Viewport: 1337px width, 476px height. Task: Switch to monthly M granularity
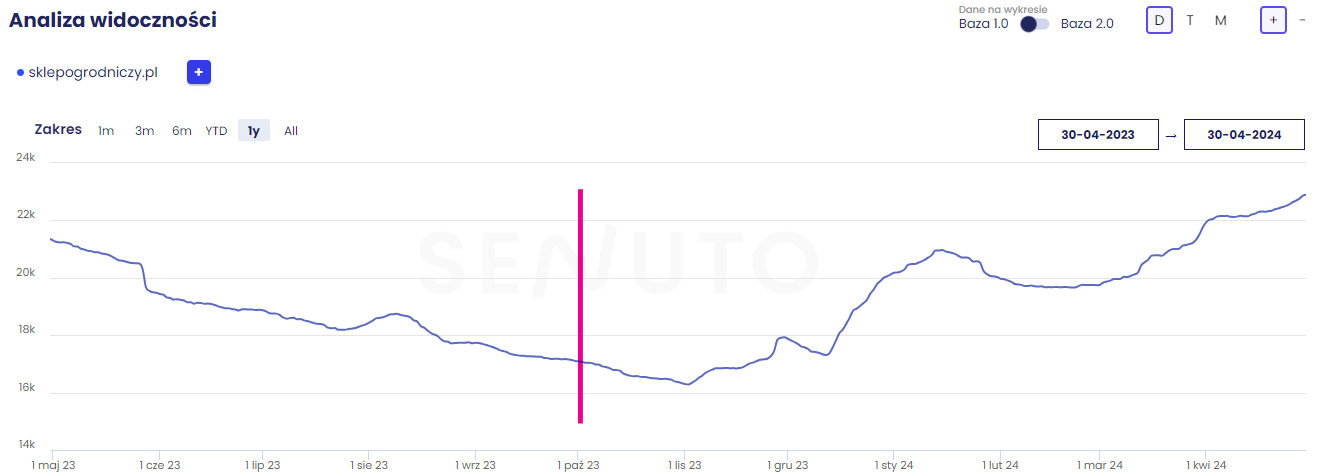click(1220, 20)
